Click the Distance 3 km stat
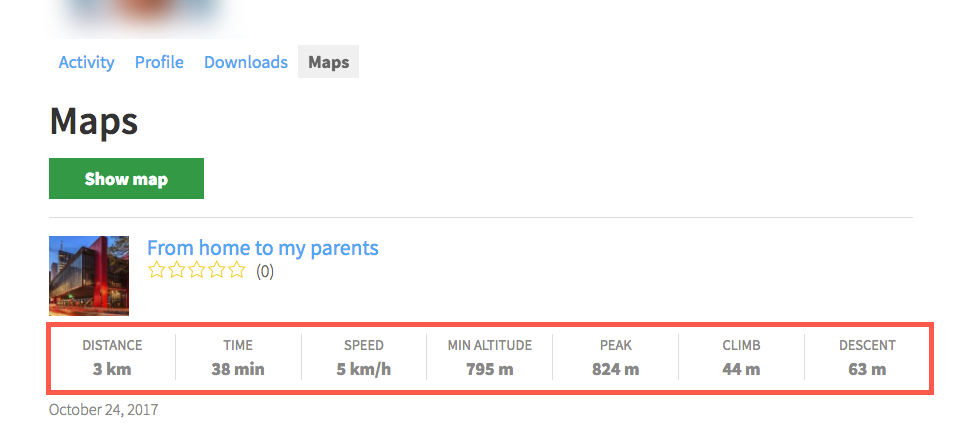This screenshot has width=968, height=429. point(112,357)
